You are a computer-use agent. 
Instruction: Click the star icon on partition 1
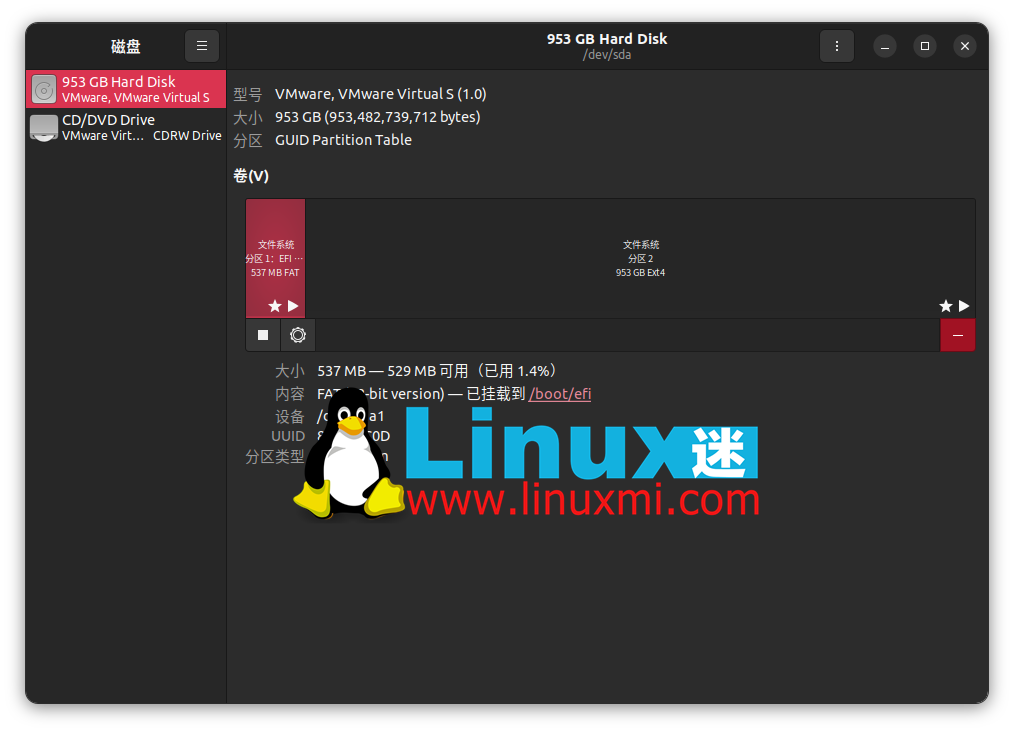click(x=274, y=306)
